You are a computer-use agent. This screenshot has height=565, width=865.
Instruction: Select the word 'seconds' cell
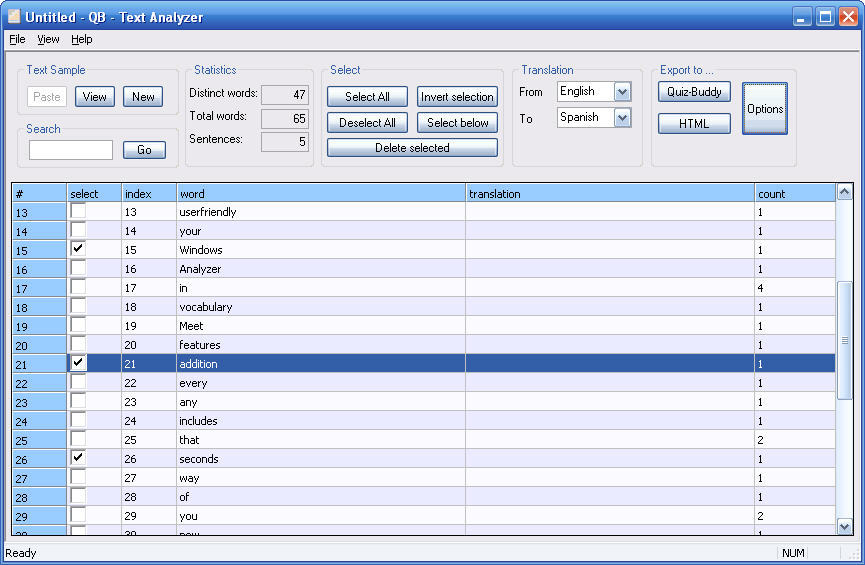tap(321, 459)
